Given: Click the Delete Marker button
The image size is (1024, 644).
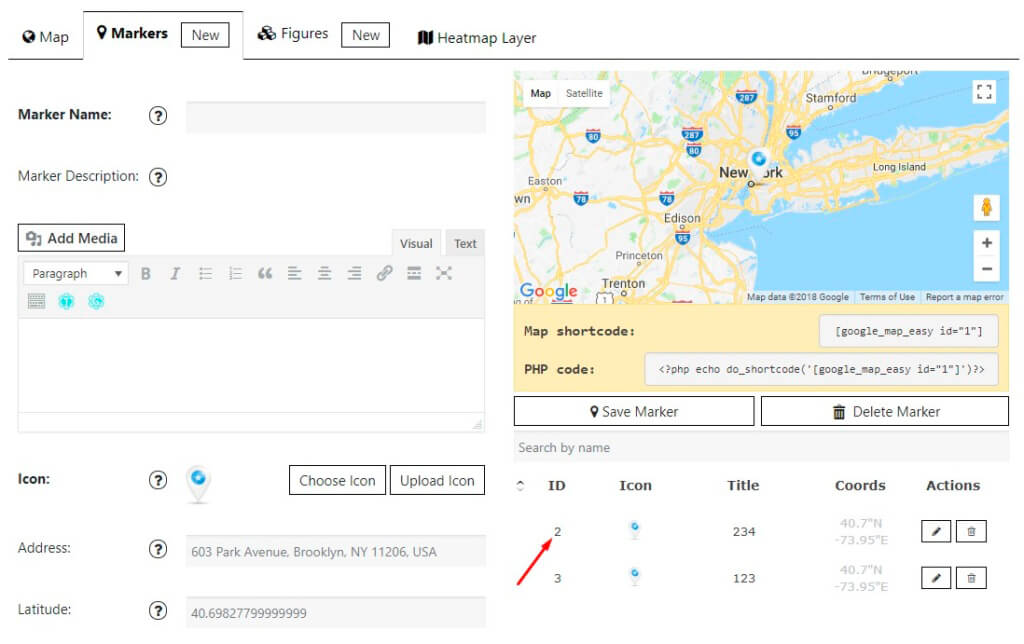Looking at the screenshot, I should [885, 411].
